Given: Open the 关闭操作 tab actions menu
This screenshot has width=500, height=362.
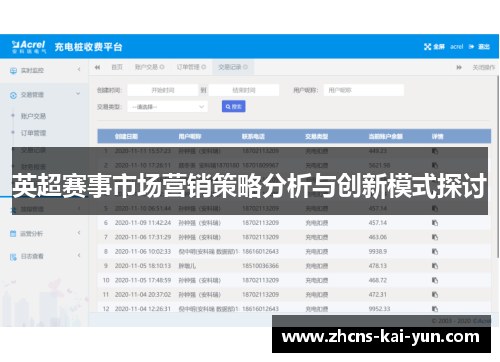Looking at the screenshot, I should tap(484, 67).
